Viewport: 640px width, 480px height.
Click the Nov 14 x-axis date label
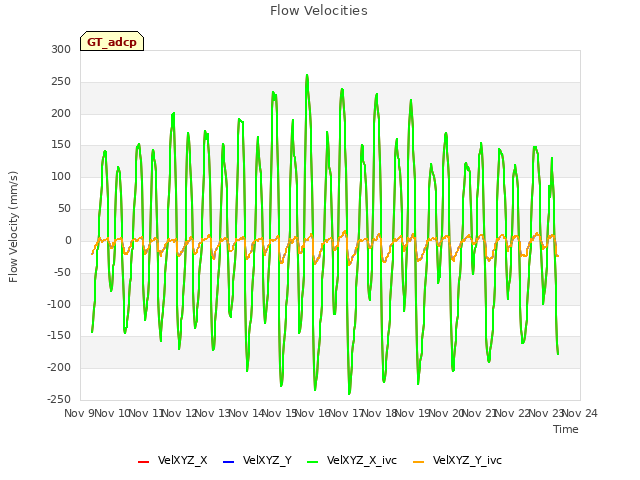246,413
